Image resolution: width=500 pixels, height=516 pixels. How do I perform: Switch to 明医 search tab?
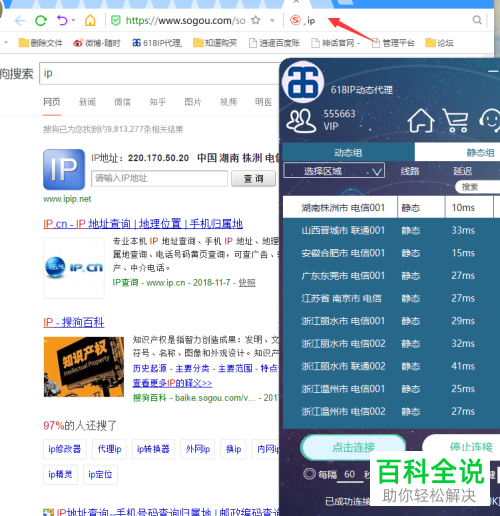pyautogui.click(x=263, y=102)
